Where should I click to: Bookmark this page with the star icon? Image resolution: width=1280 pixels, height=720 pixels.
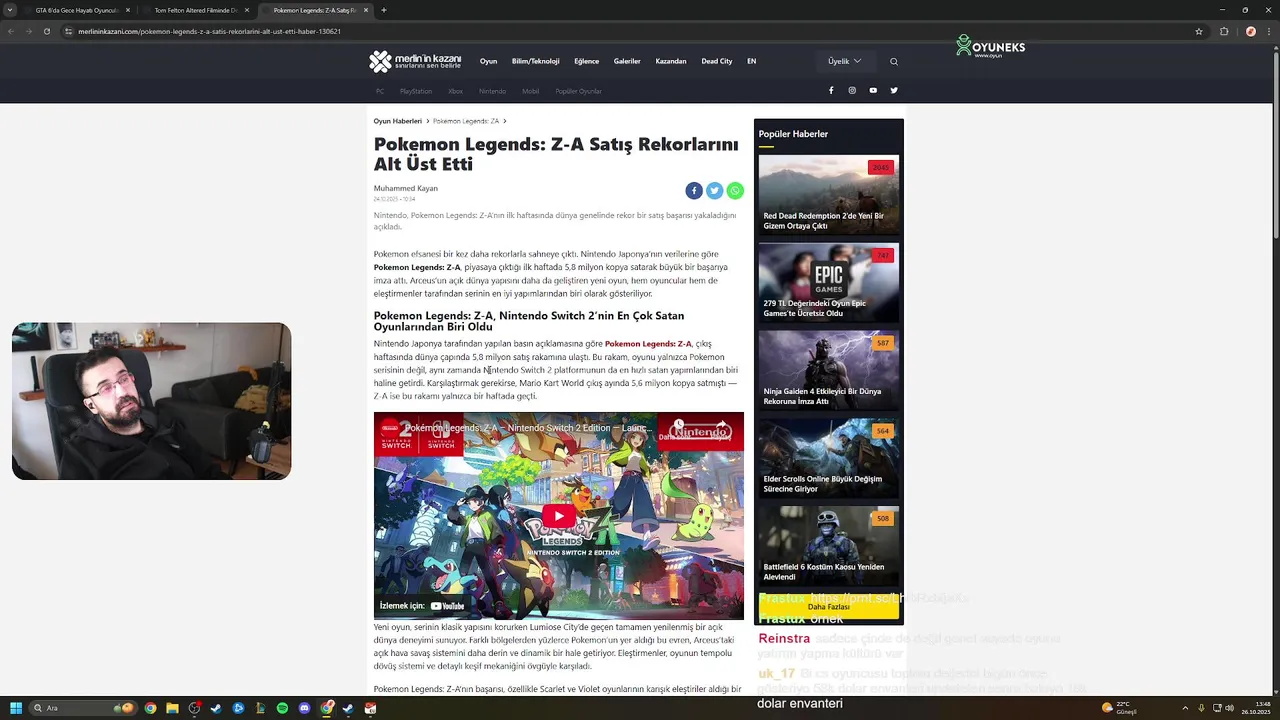click(x=1199, y=31)
